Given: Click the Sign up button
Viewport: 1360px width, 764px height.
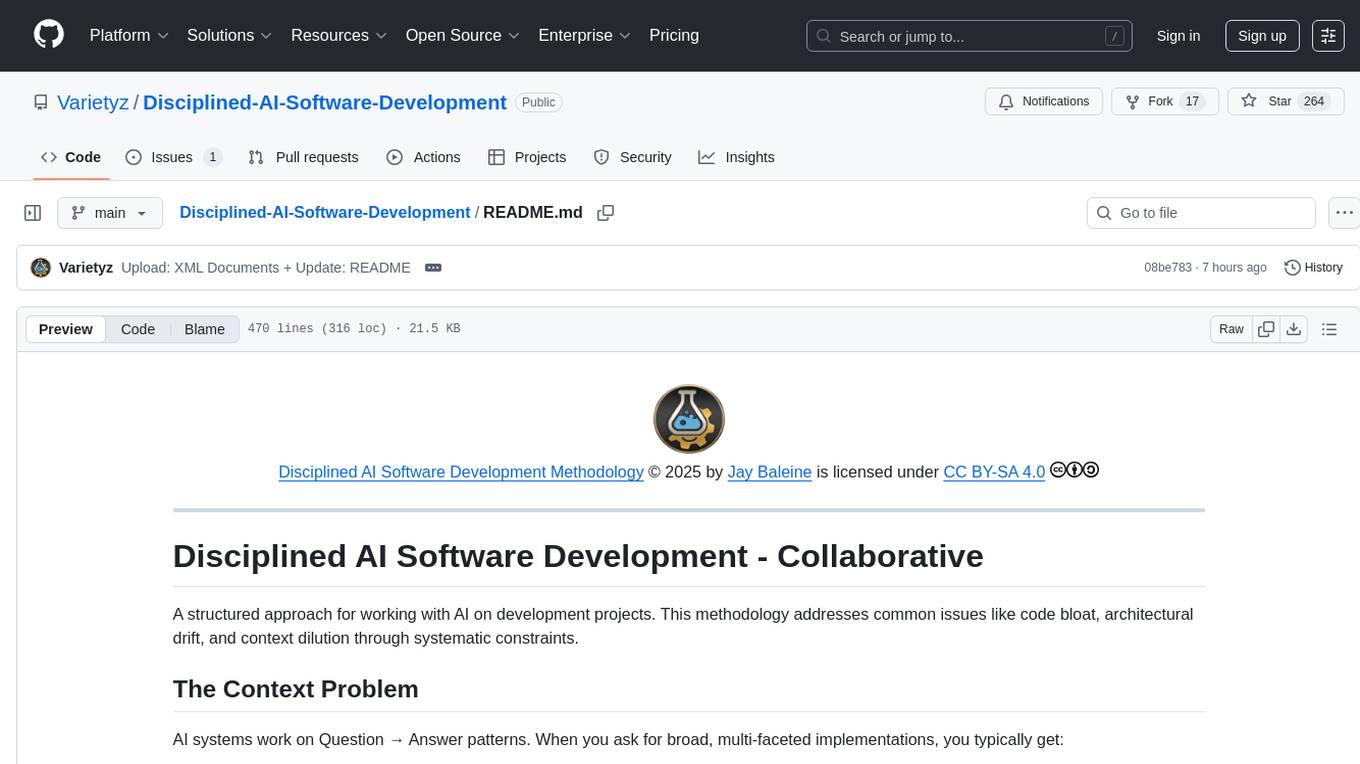Looking at the screenshot, I should pos(1262,36).
